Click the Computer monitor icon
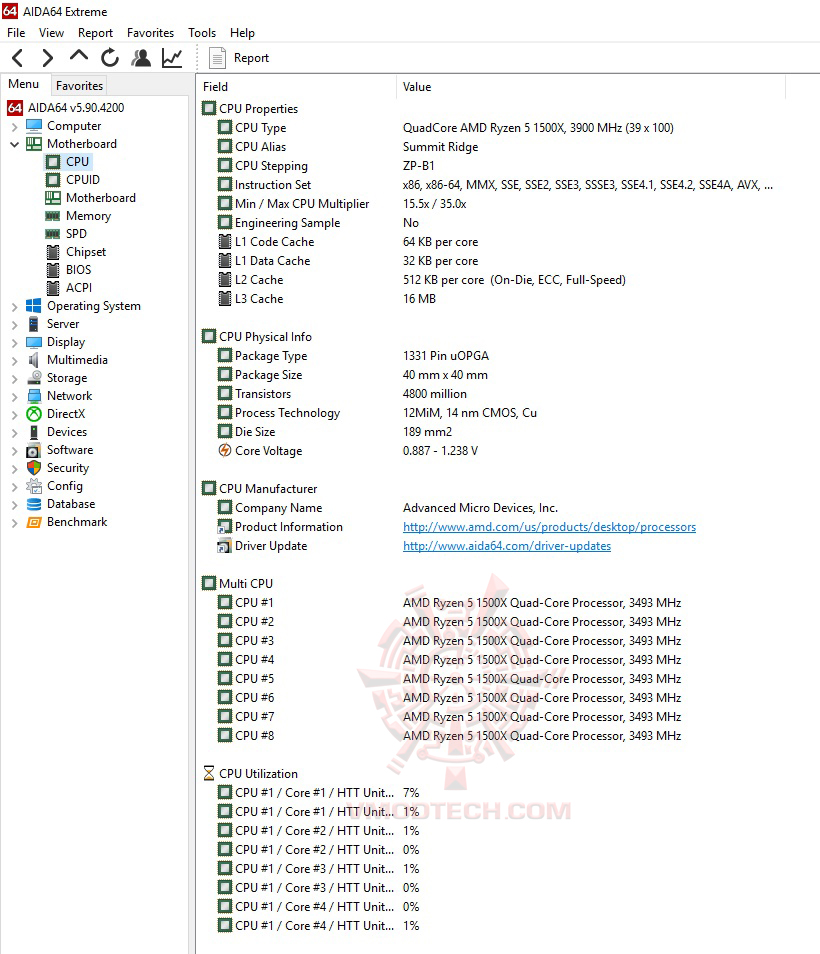 coord(34,126)
